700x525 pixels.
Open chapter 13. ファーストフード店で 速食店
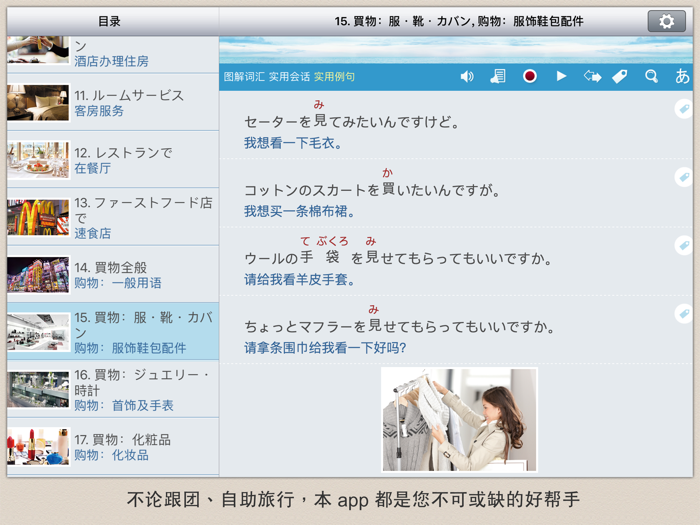113,217
